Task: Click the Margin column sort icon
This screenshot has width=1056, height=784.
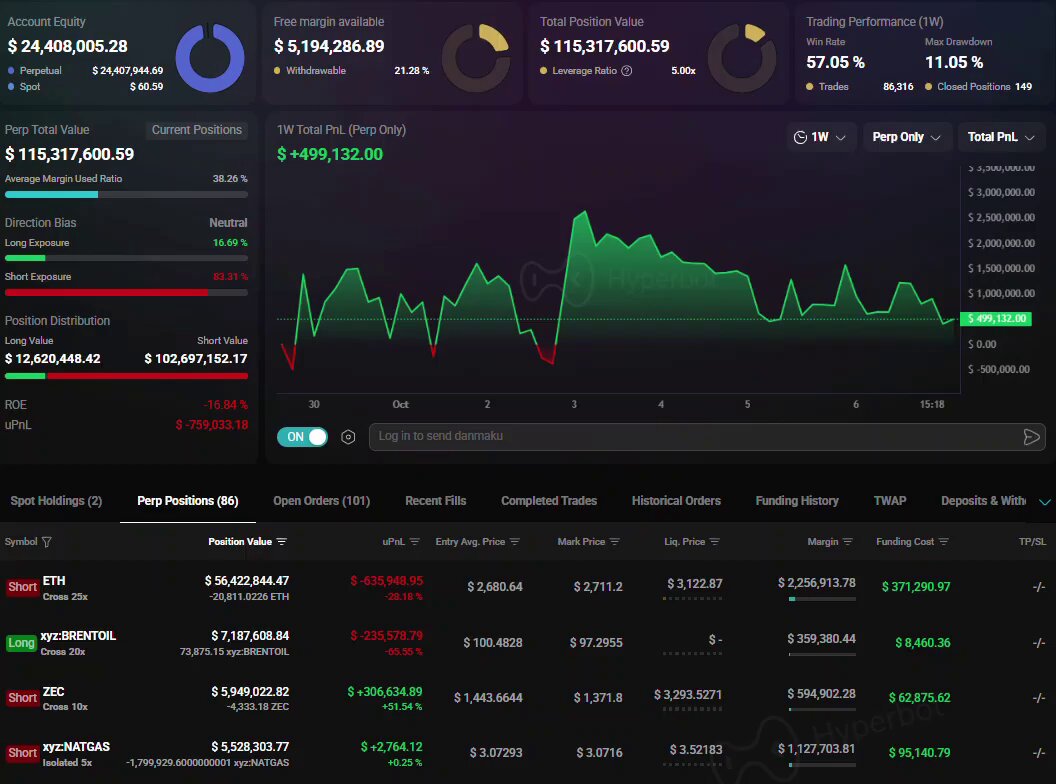Action: (x=848, y=542)
